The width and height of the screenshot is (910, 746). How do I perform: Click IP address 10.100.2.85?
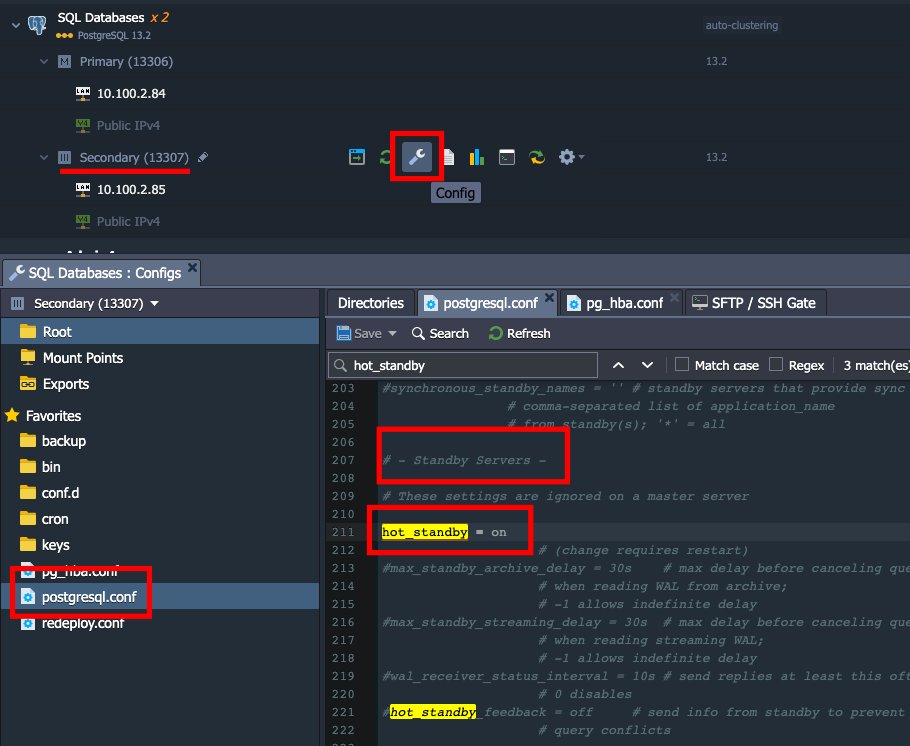[x=131, y=189]
